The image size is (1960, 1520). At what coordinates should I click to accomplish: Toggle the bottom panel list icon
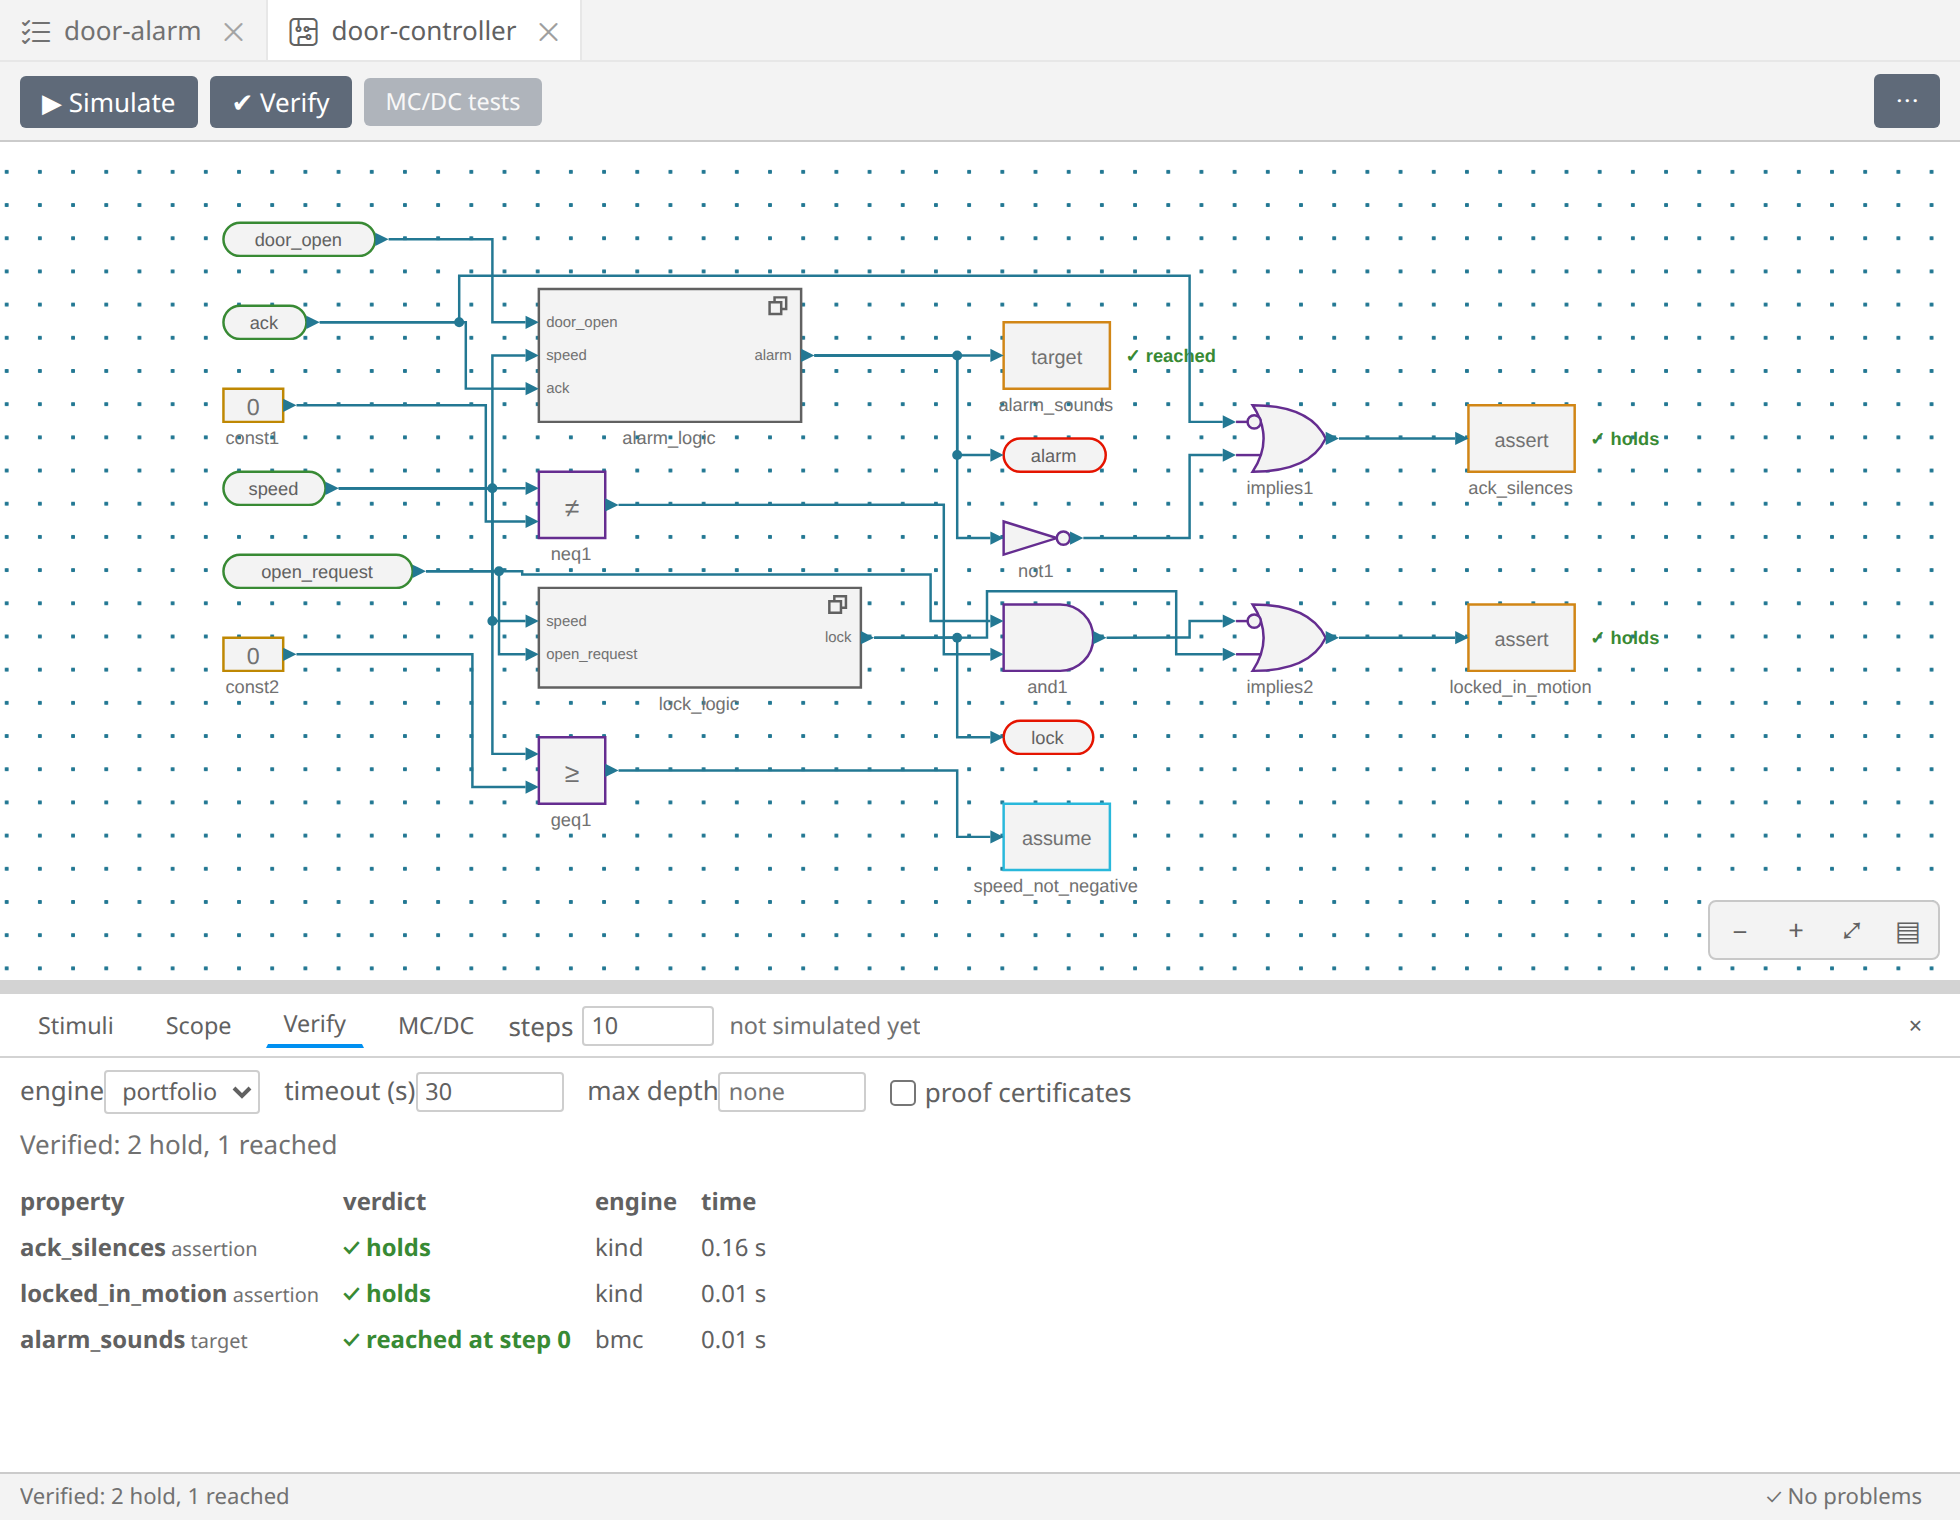click(1908, 931)
